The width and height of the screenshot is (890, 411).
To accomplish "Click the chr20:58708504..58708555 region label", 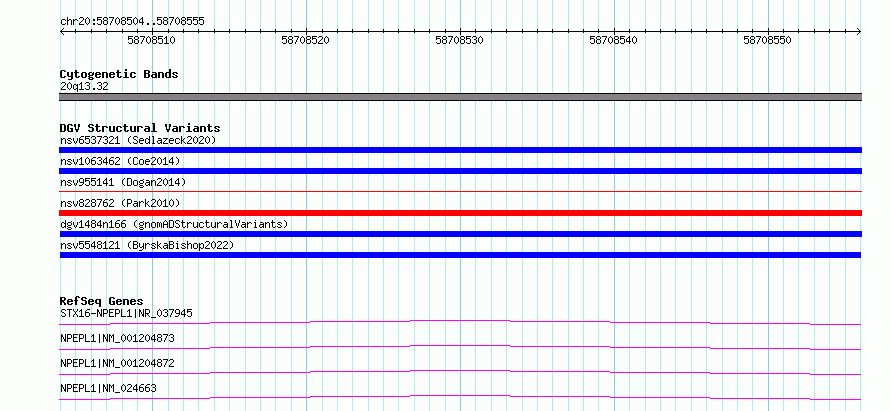I will tap(132, 22).
